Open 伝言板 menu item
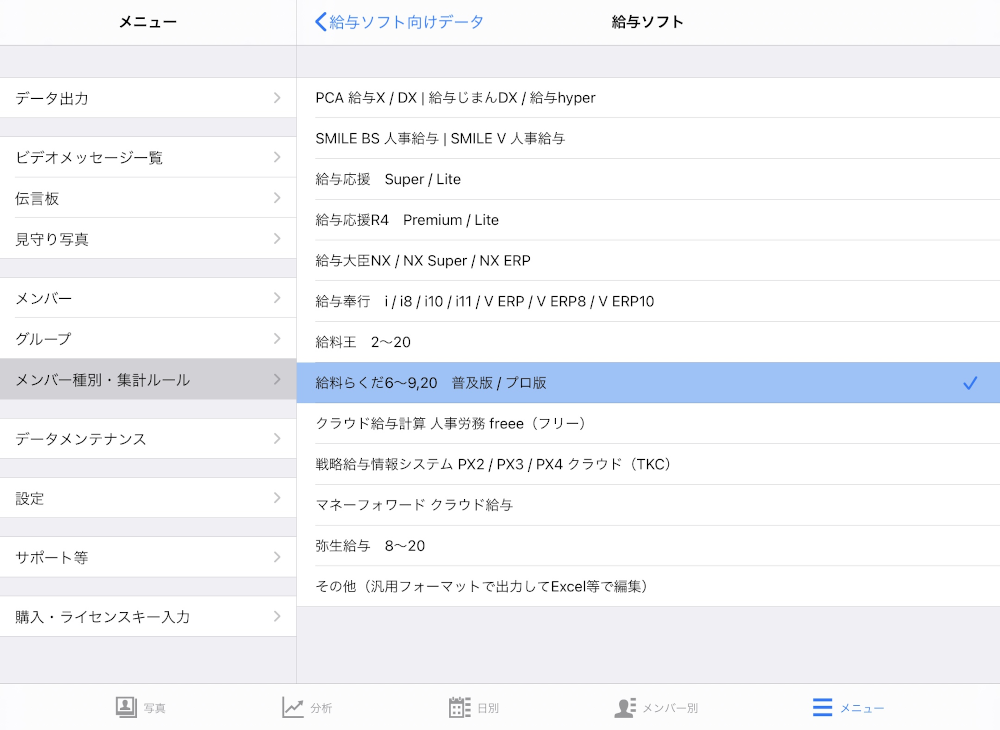The height and width of the screenshot is (730, 1000). click(148, 198)
